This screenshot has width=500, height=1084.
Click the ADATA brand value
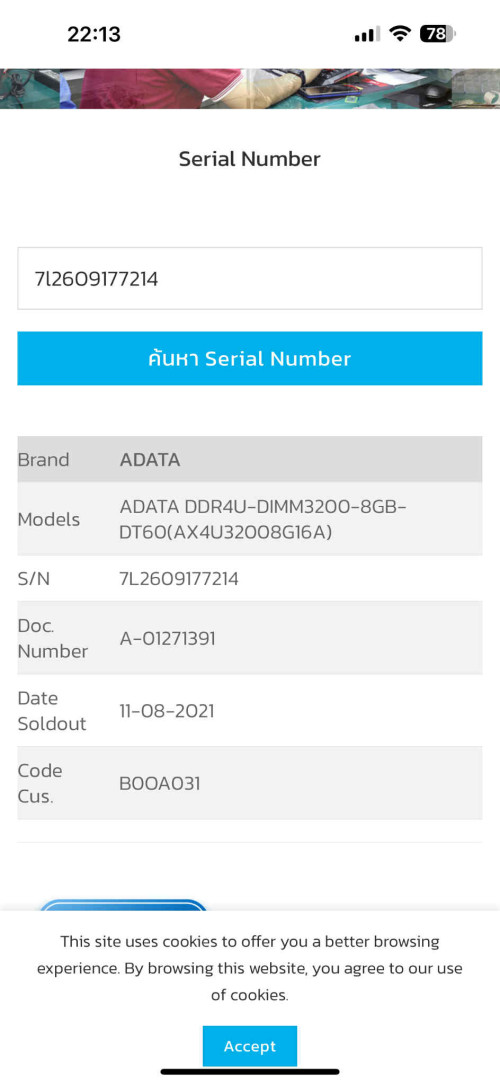pyautogui.click(x=150, y=460)
